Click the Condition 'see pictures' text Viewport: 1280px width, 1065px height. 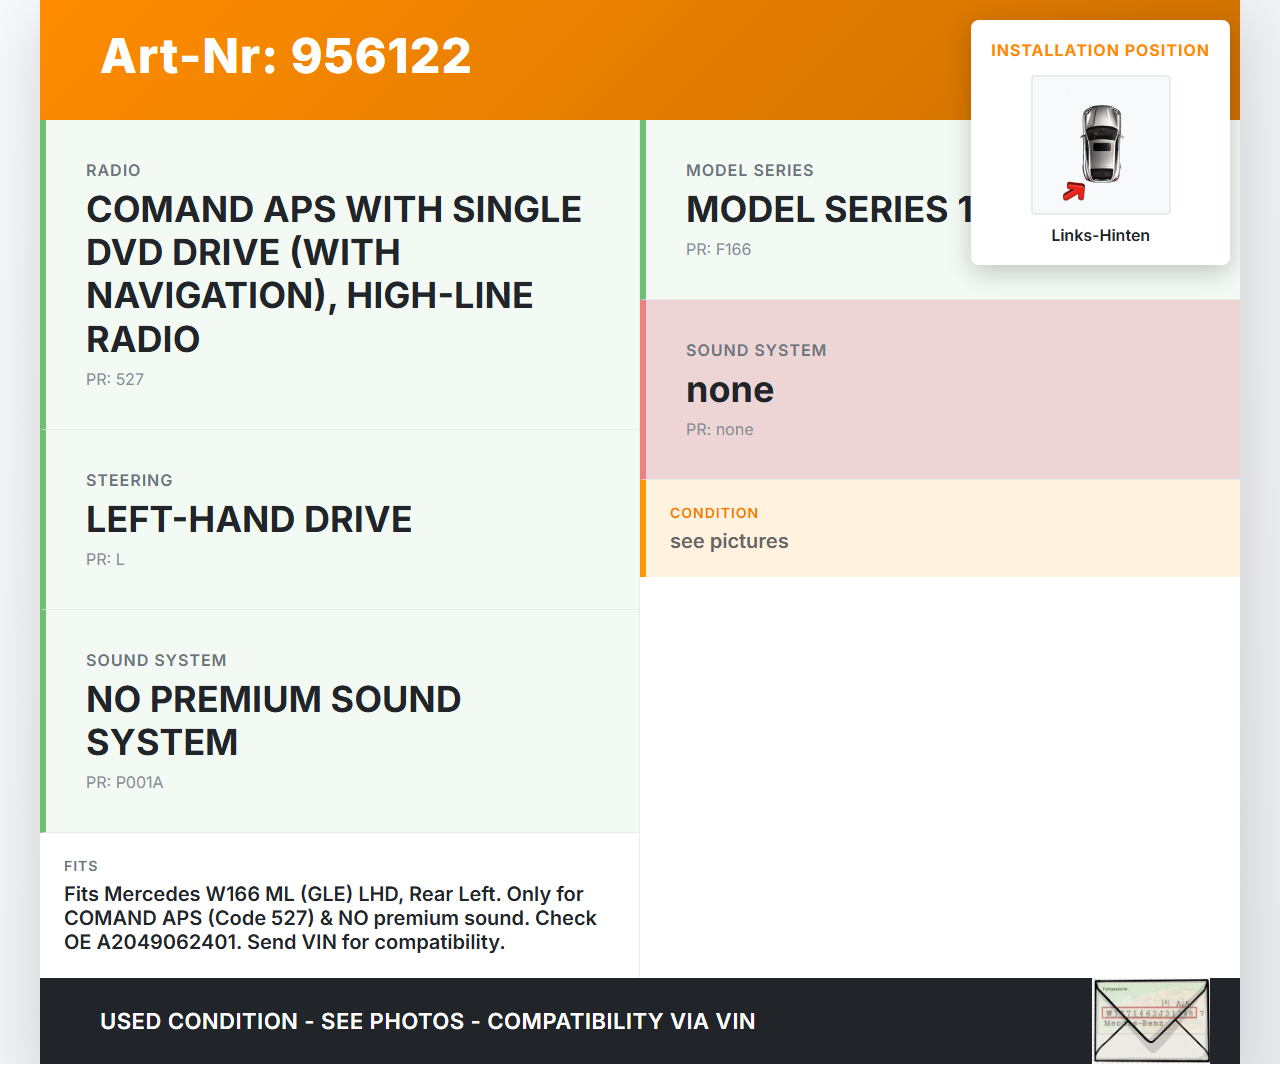pos(729,542)
